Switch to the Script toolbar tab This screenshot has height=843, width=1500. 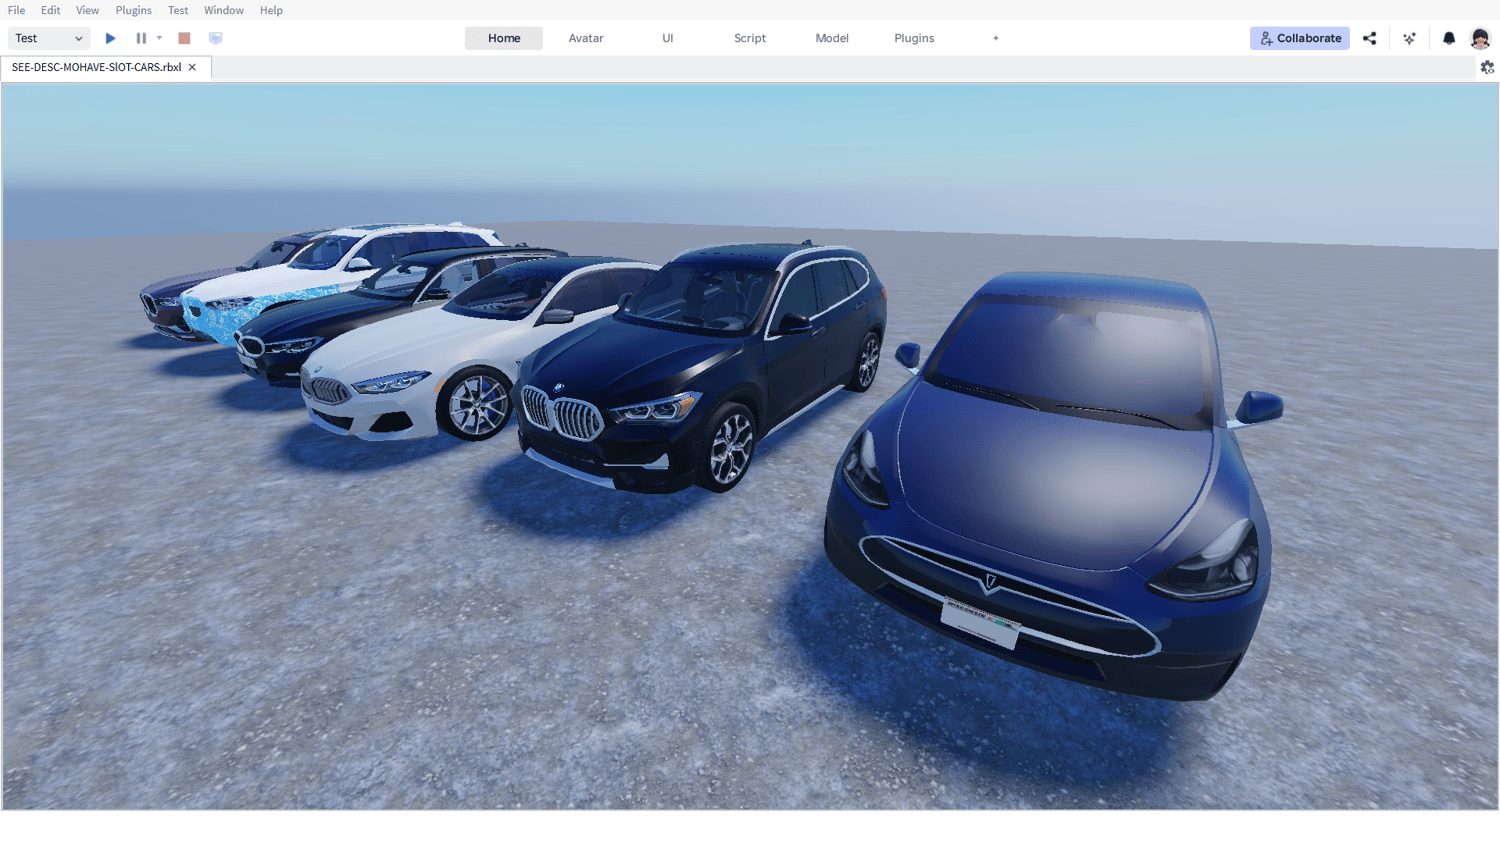(x=750, y=38)
